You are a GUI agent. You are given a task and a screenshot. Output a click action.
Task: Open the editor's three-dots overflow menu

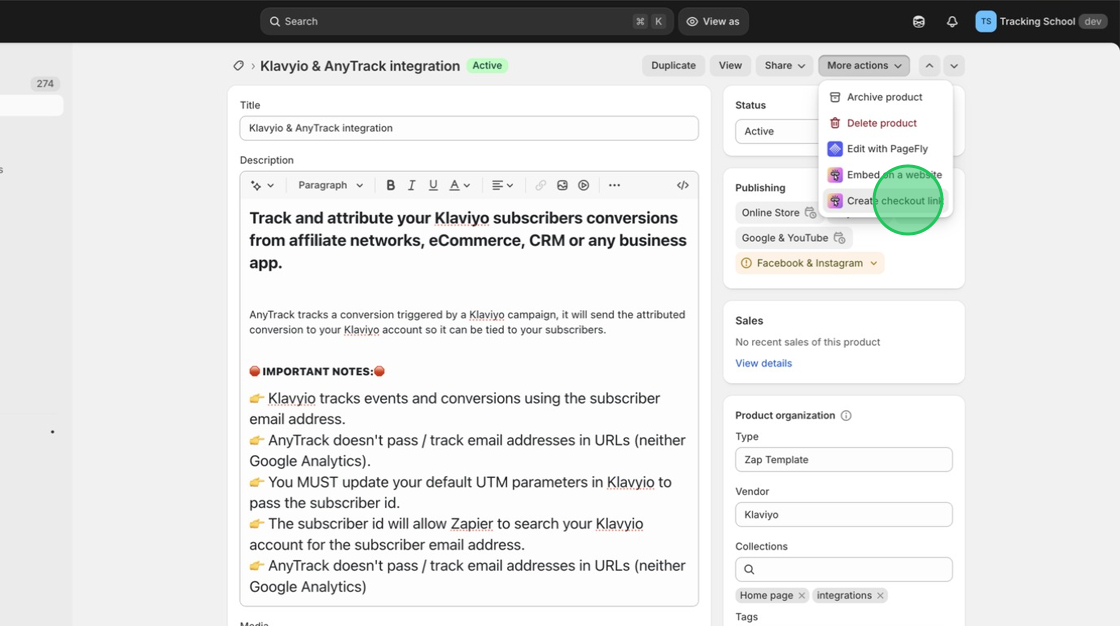click(615, 185)
